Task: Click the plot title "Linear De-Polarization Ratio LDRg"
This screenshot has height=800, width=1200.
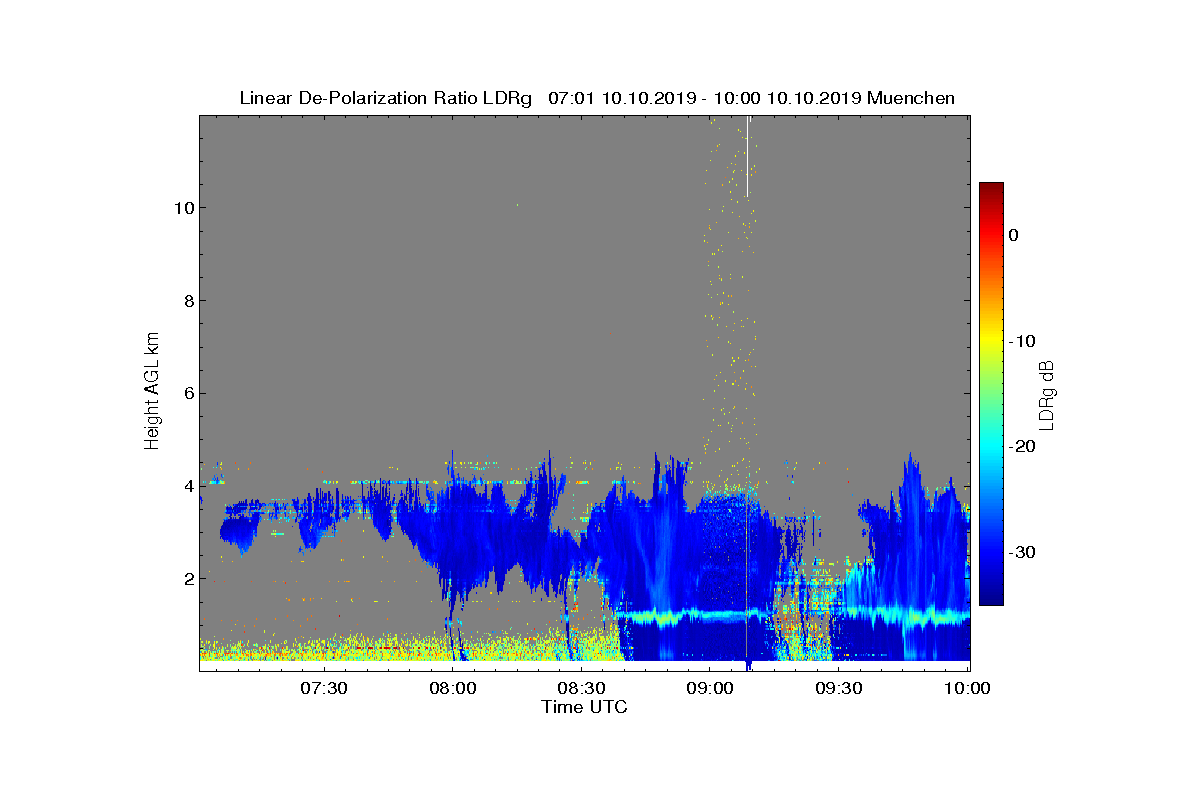Action: coord(387,98)
